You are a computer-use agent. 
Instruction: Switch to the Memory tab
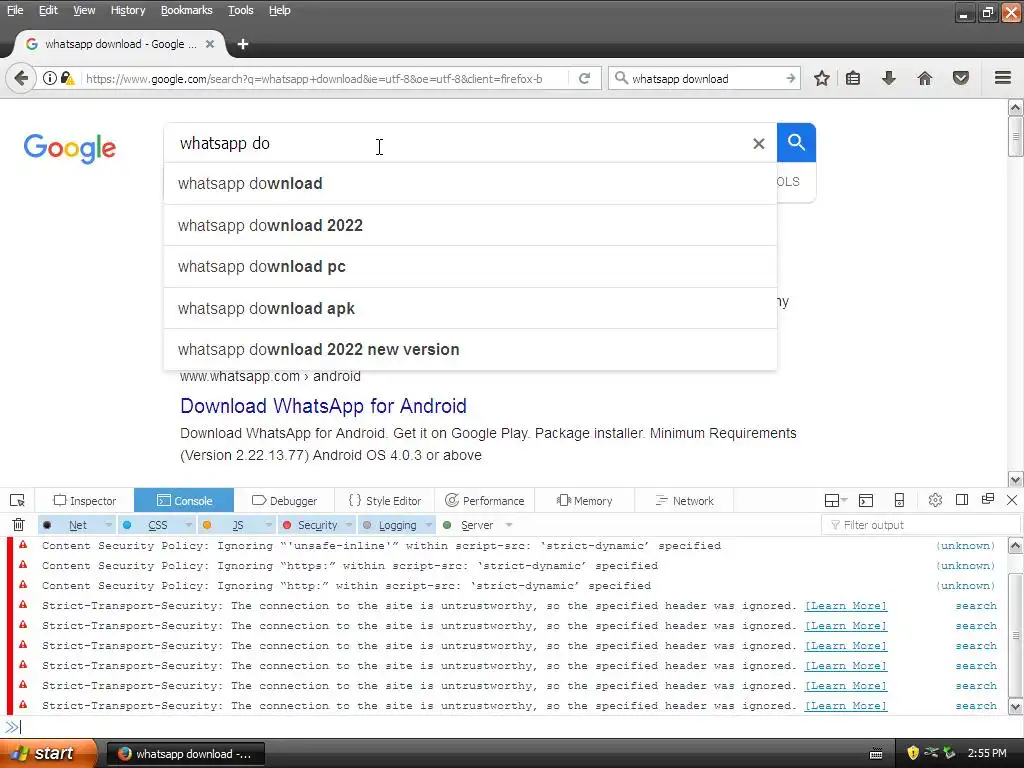[x=584, y=501]
